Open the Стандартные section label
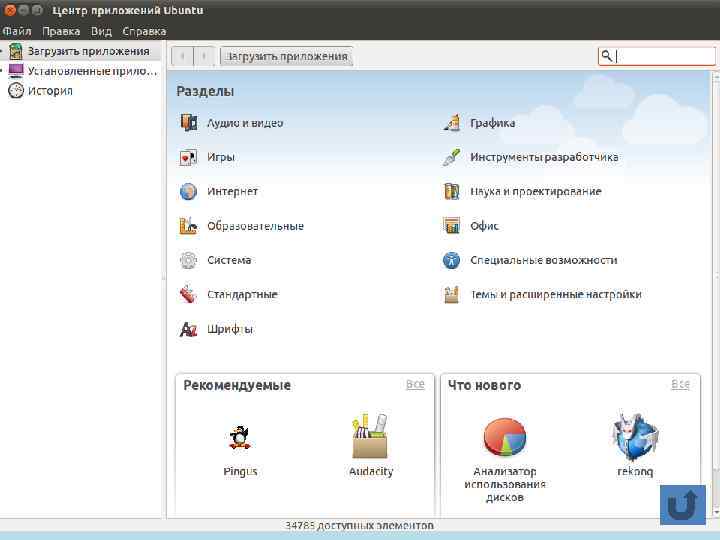Viewport: 720px width, 540px height. 242,294
